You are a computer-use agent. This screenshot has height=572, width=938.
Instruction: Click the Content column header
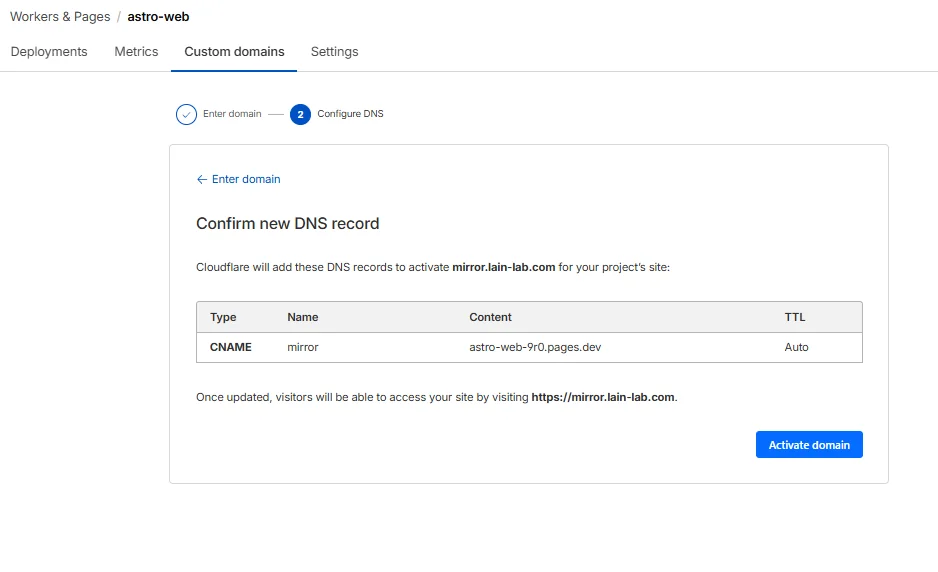(x=491, y=317)
